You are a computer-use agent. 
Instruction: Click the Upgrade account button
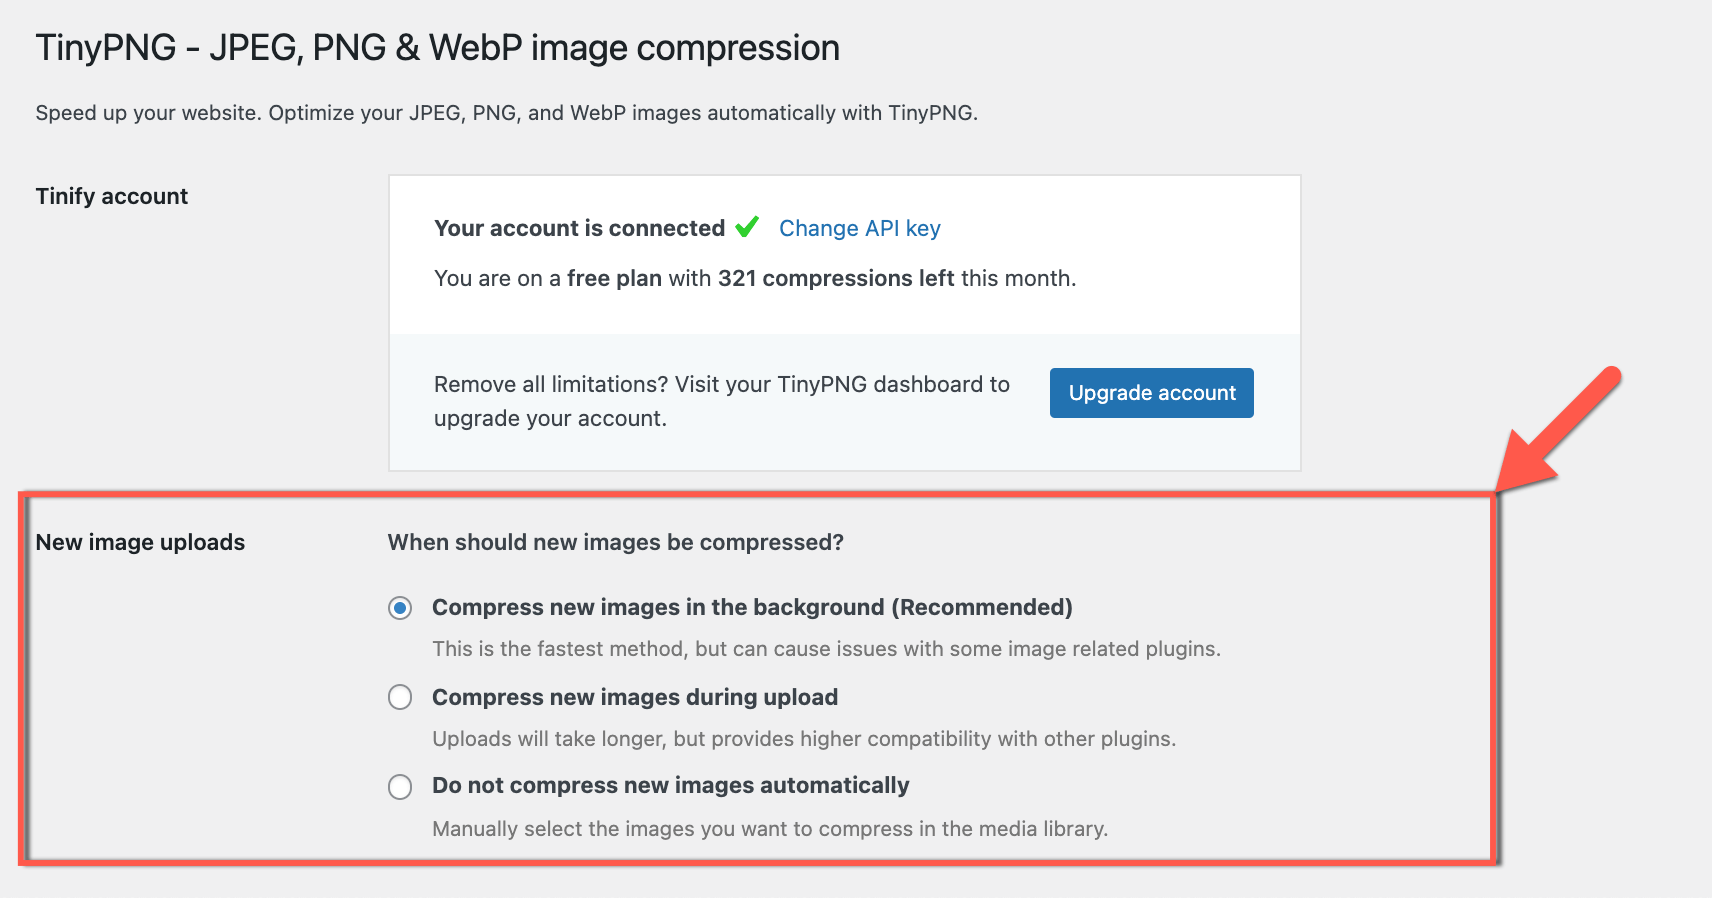point(1152,393)
